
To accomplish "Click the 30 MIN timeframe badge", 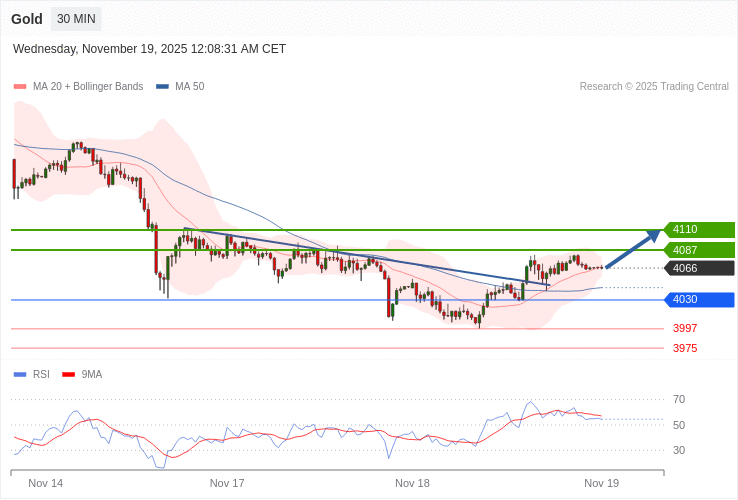I will 76,19.
